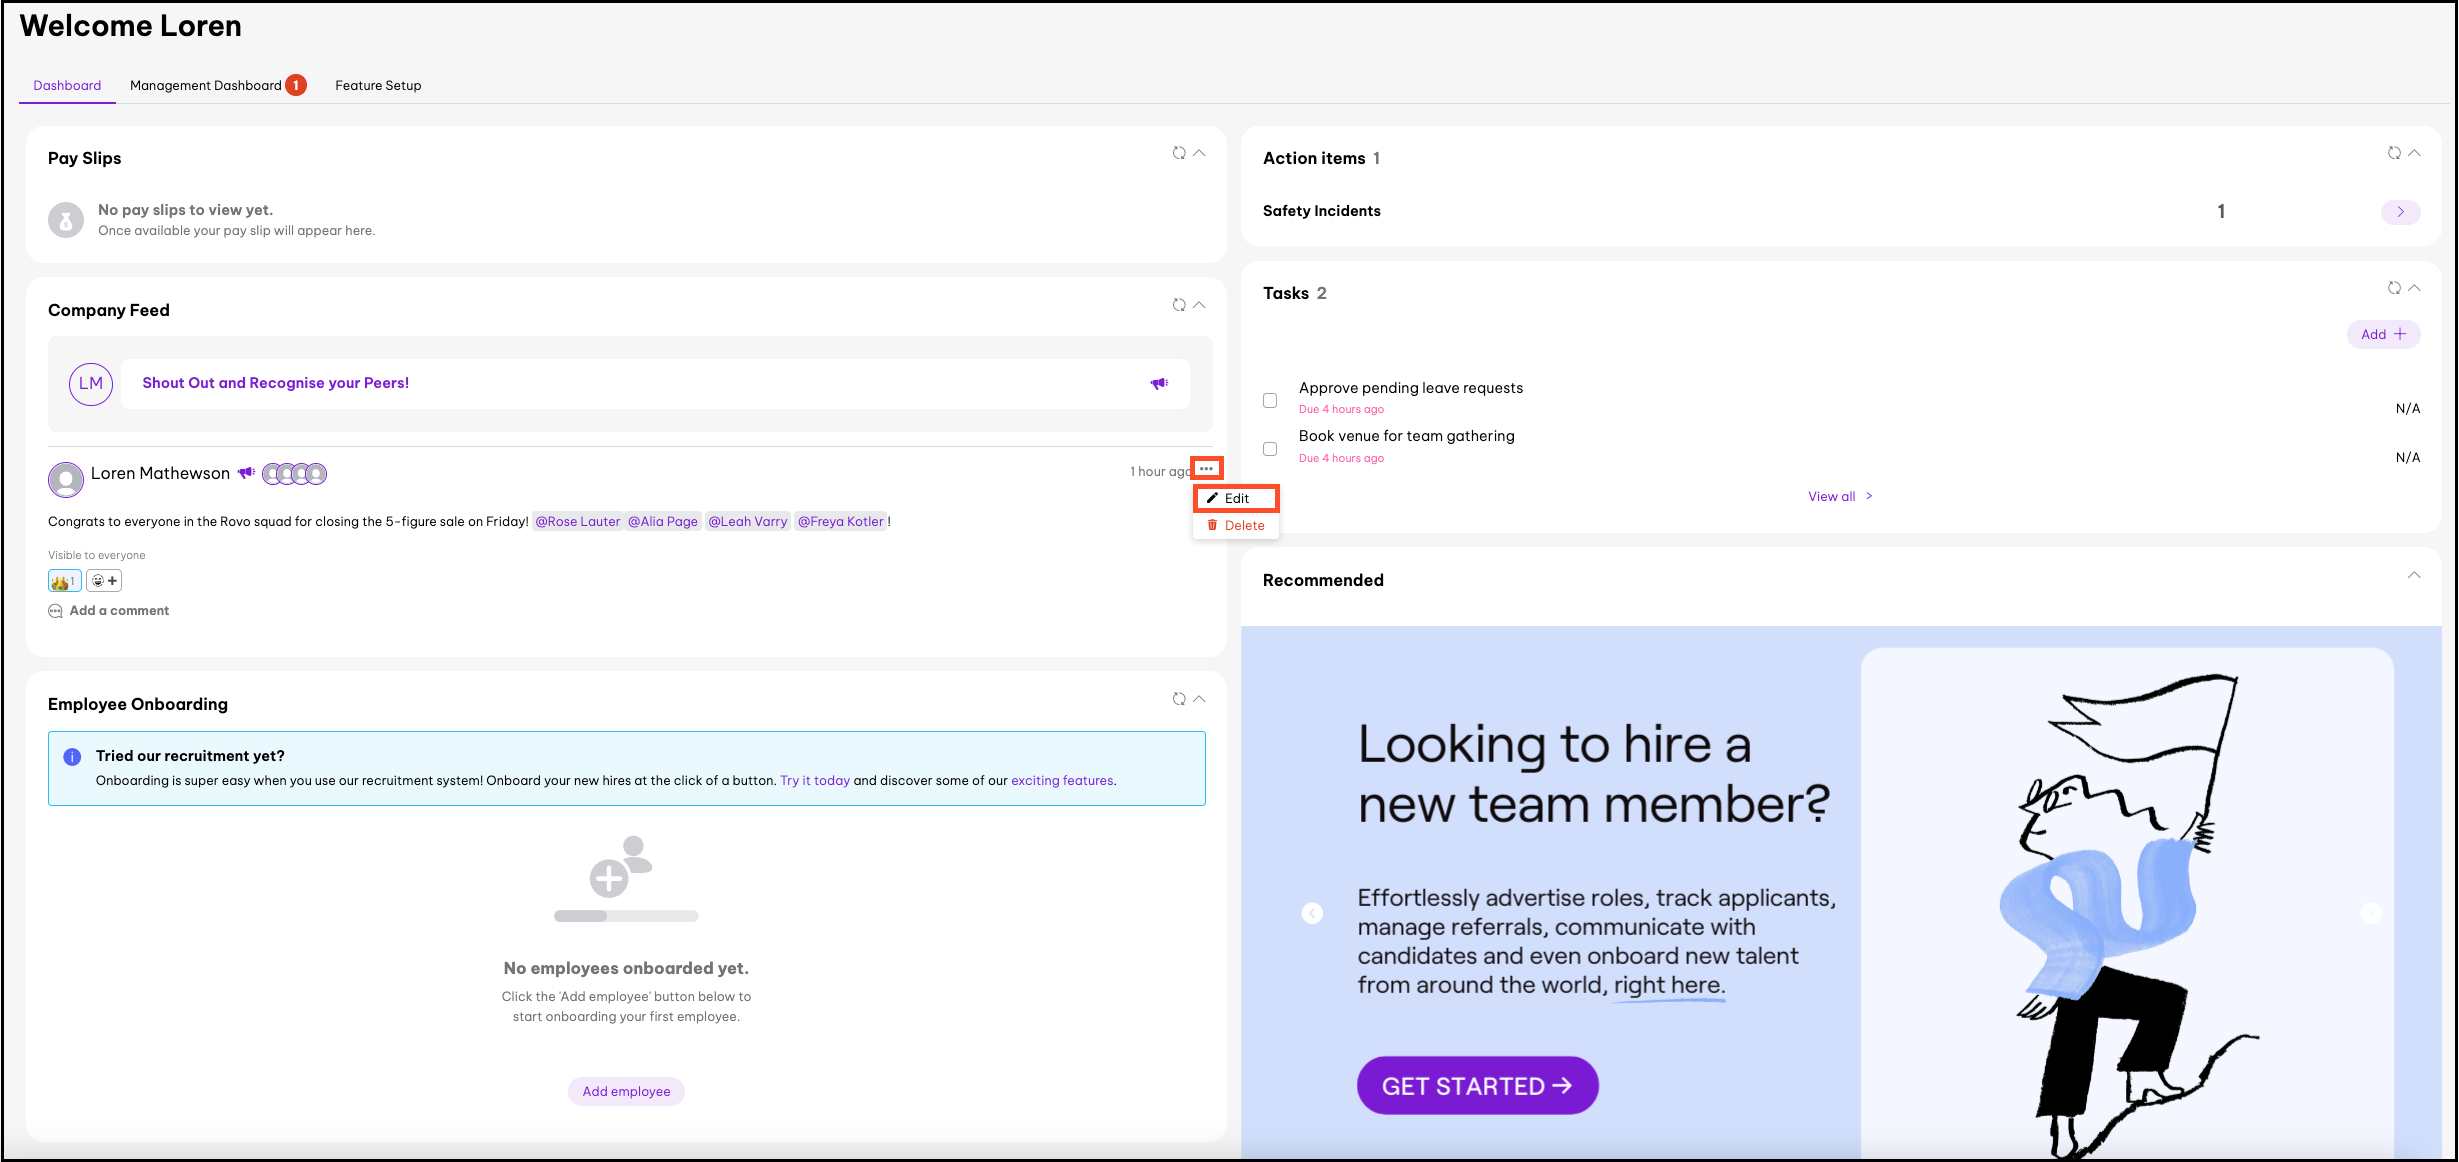Click the Add employee button
This screenshot has height=1162, width=2459.
pos(626,1091)
